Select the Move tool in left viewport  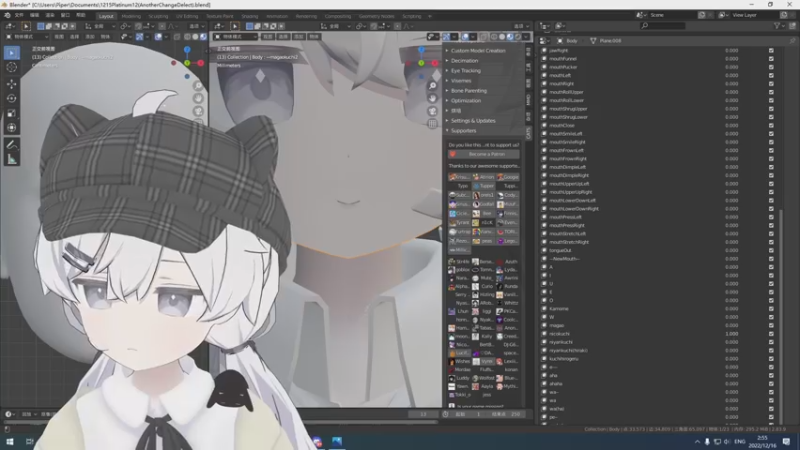coord(12,83)
